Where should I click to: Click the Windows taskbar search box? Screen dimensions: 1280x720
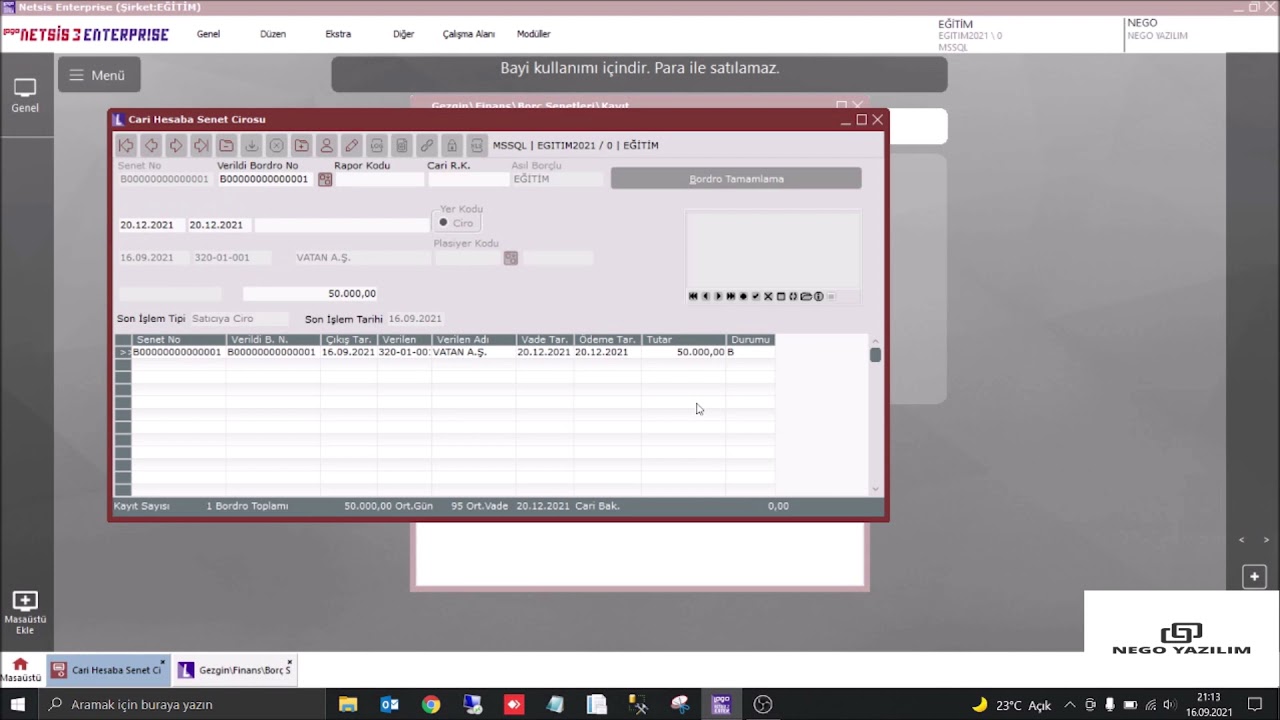[x=183, y=705]
